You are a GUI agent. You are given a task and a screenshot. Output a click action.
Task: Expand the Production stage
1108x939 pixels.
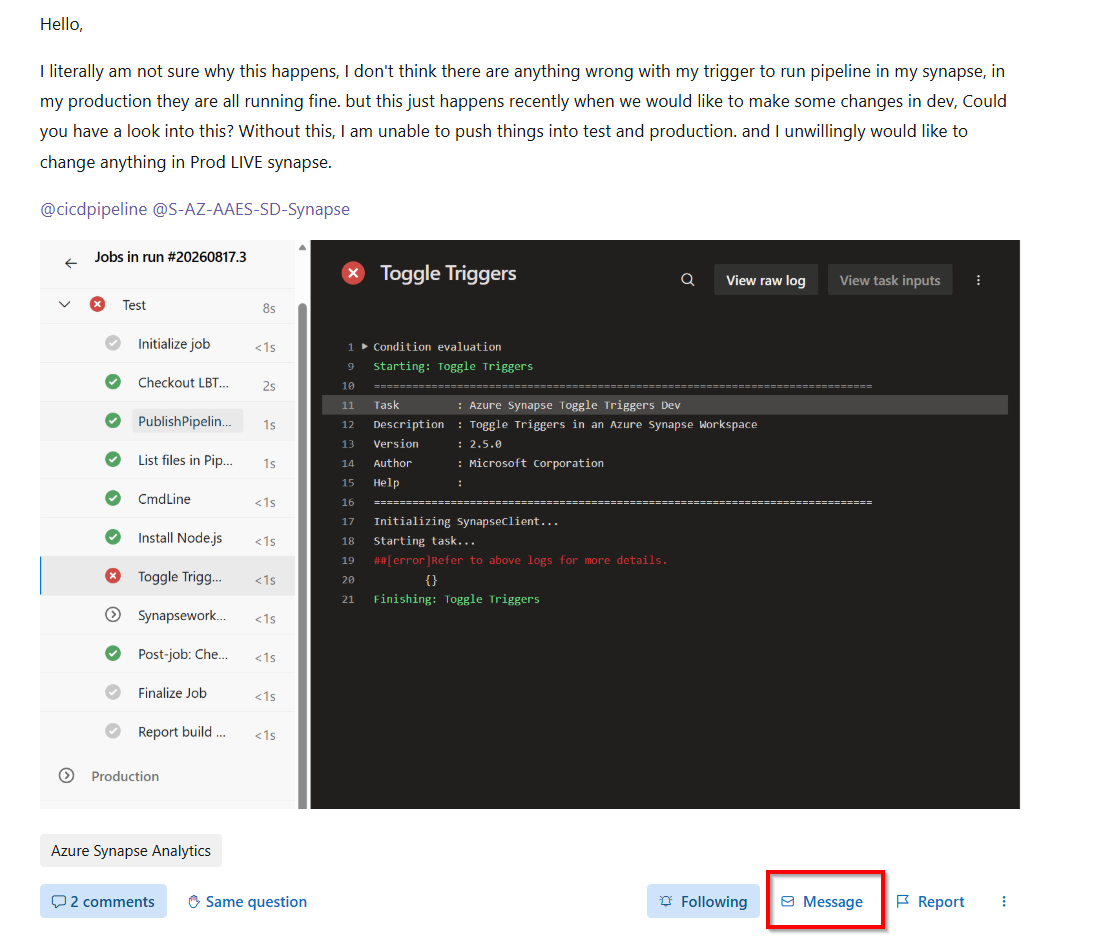66,776
